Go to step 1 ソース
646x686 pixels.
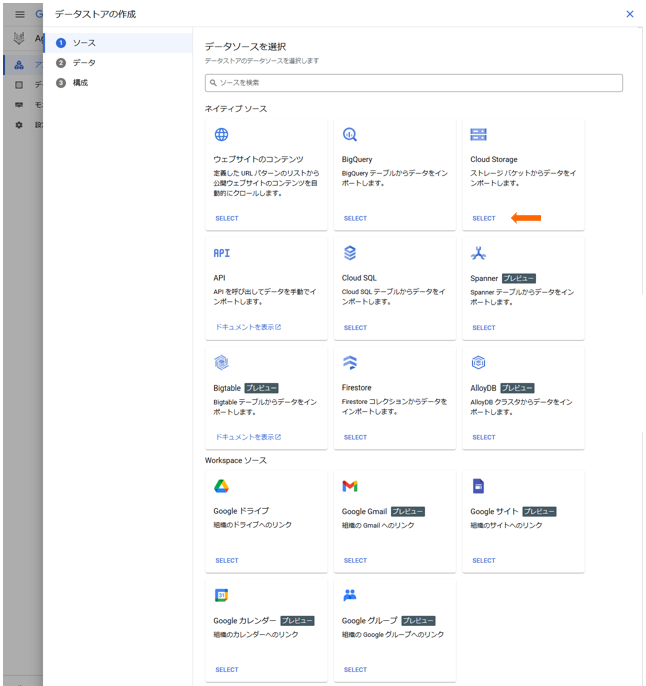[118, 43]
